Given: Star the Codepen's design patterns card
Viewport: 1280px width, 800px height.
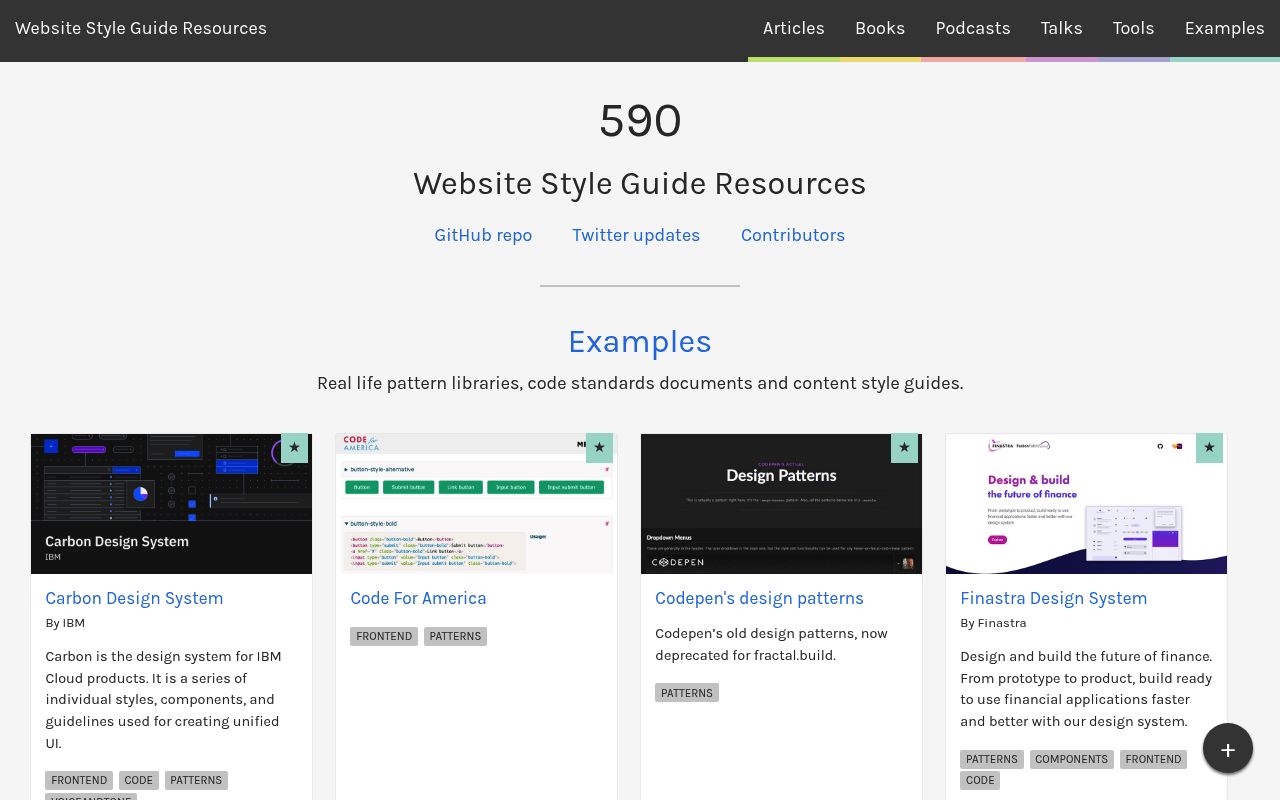Looking at the screenshot, I should [904, 447].
